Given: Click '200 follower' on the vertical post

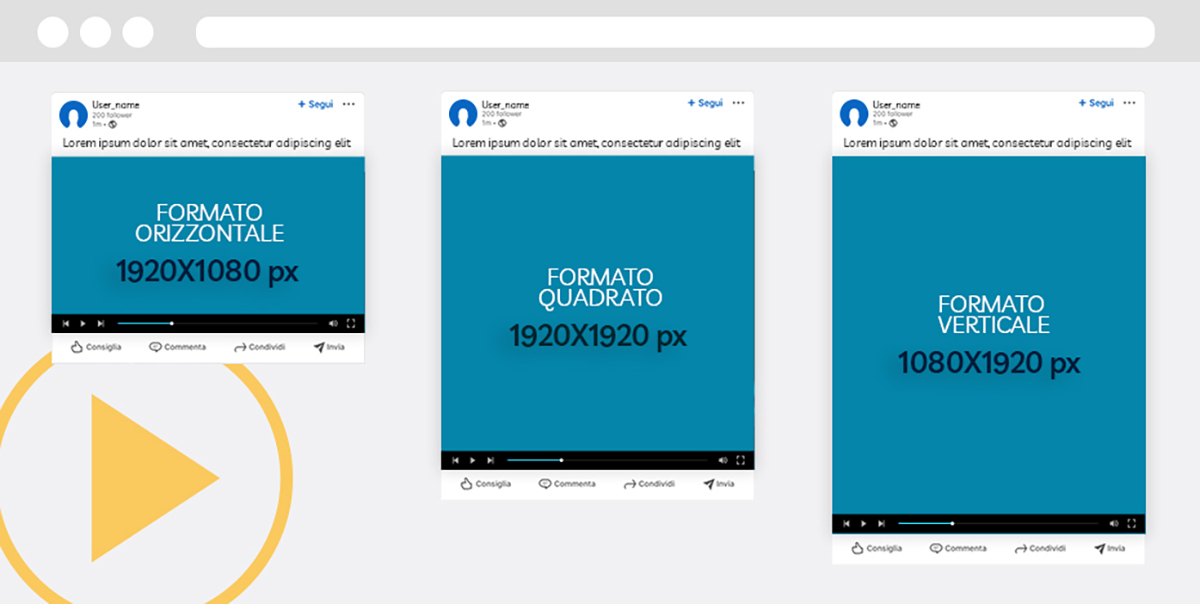Looking at the screenshot, I should pyautogui.click(x=893, y=114).
